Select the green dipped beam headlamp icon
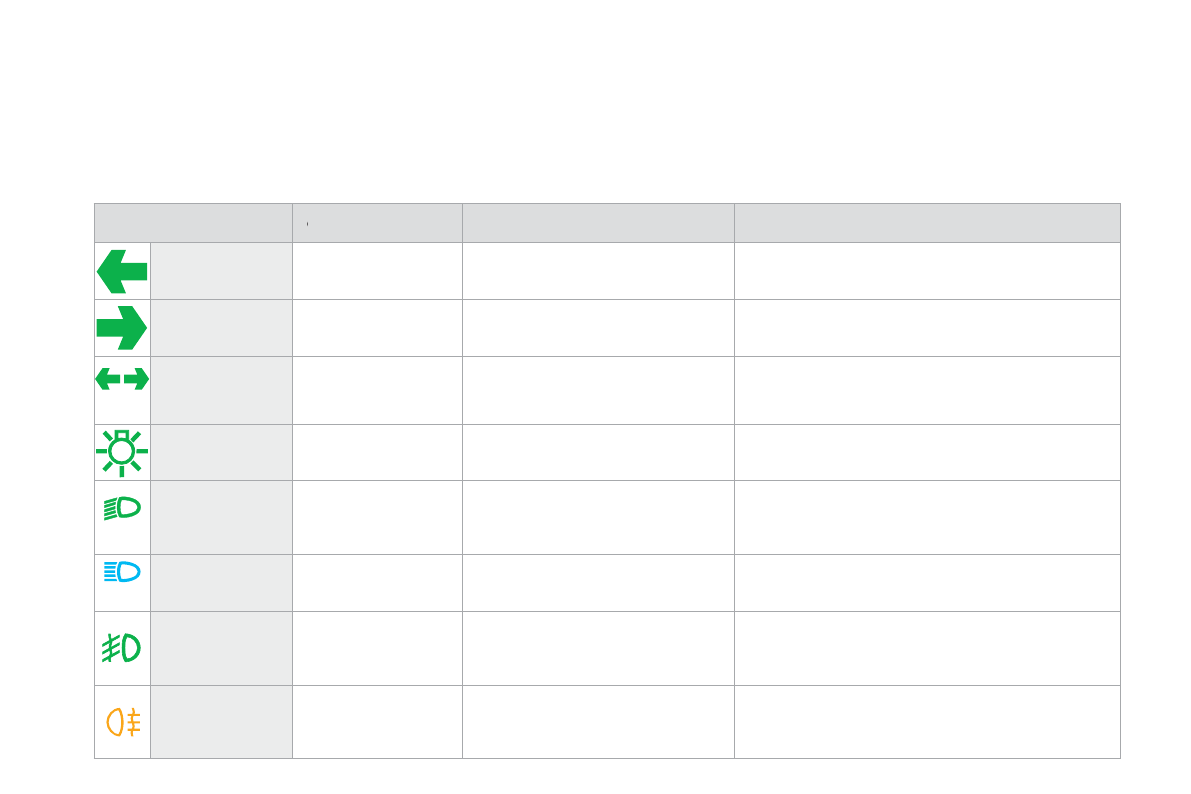 tap(122, 509)
